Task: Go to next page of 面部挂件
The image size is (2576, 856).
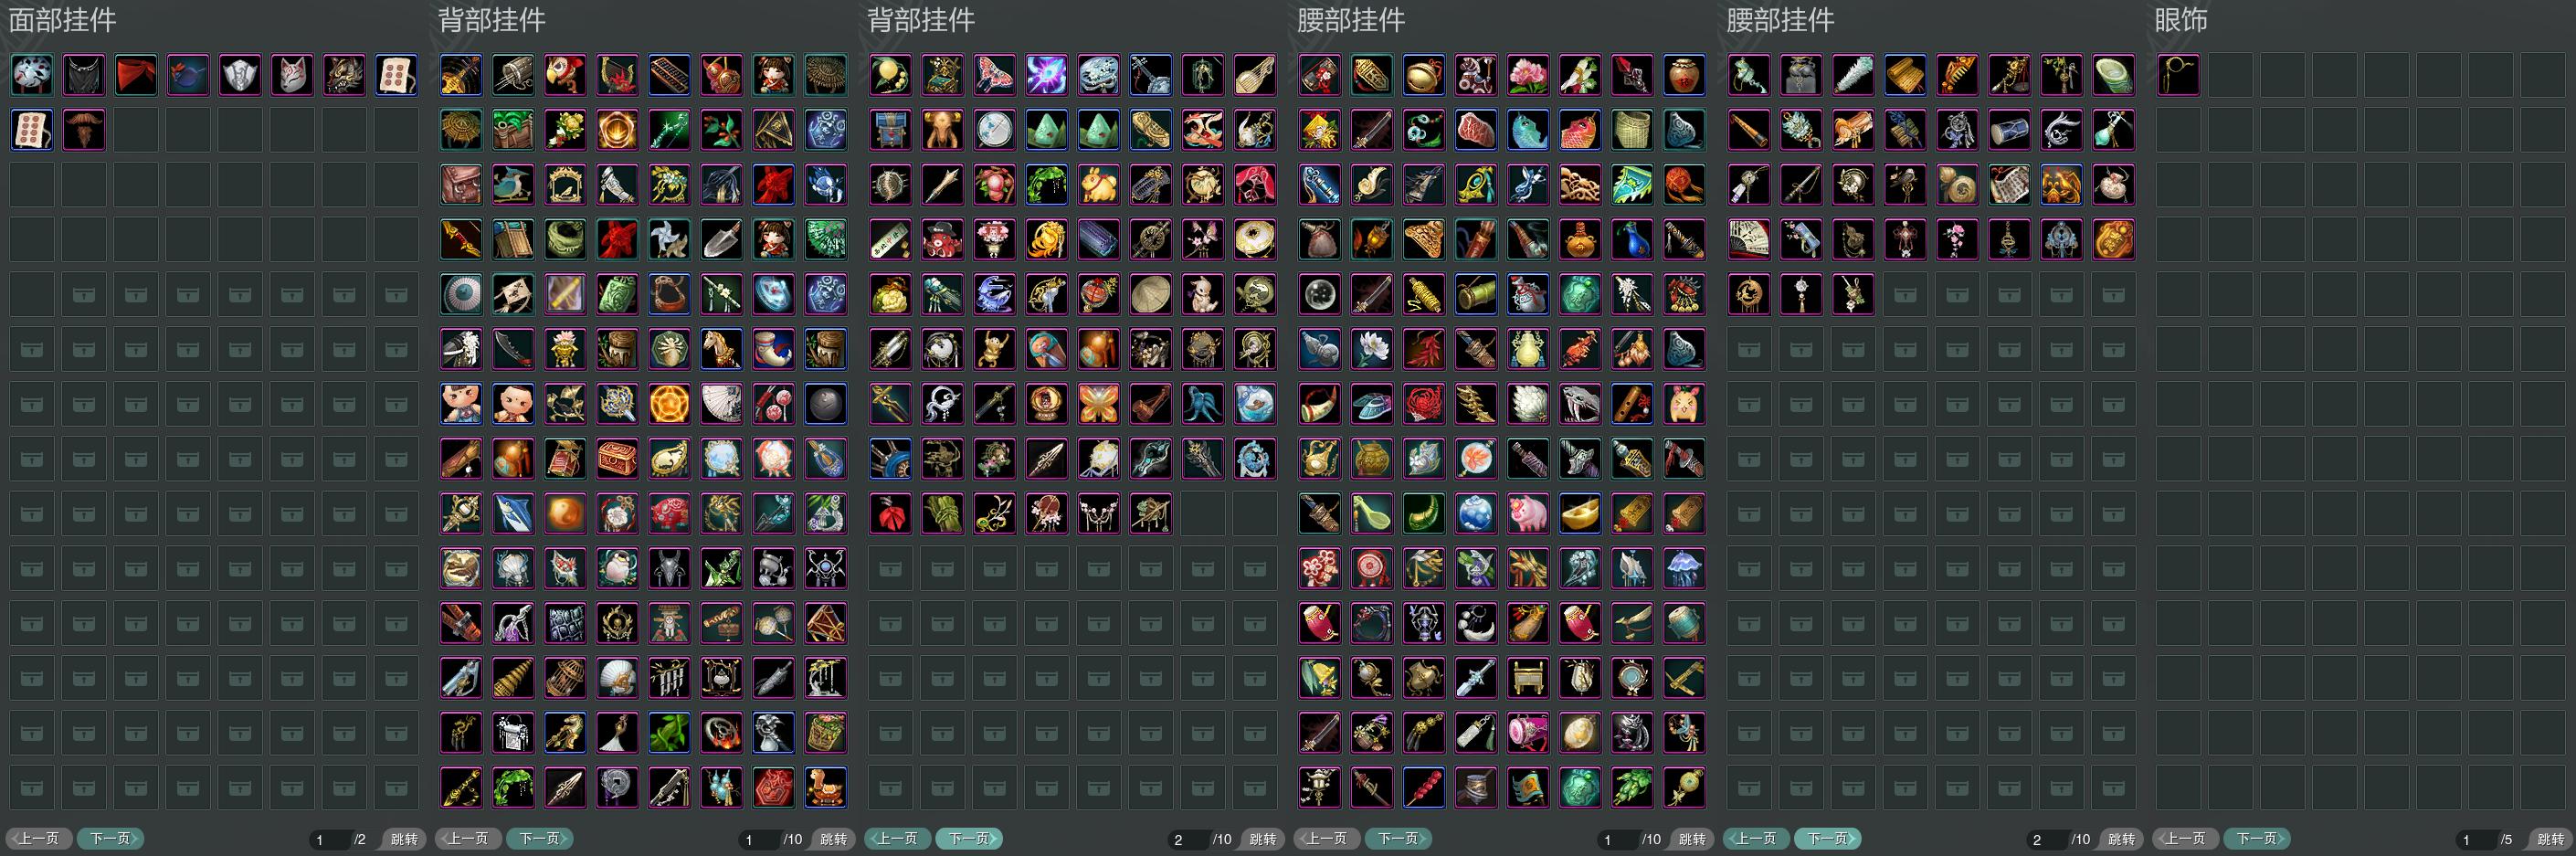Action: pyautogui.click(x=110, y=839)
